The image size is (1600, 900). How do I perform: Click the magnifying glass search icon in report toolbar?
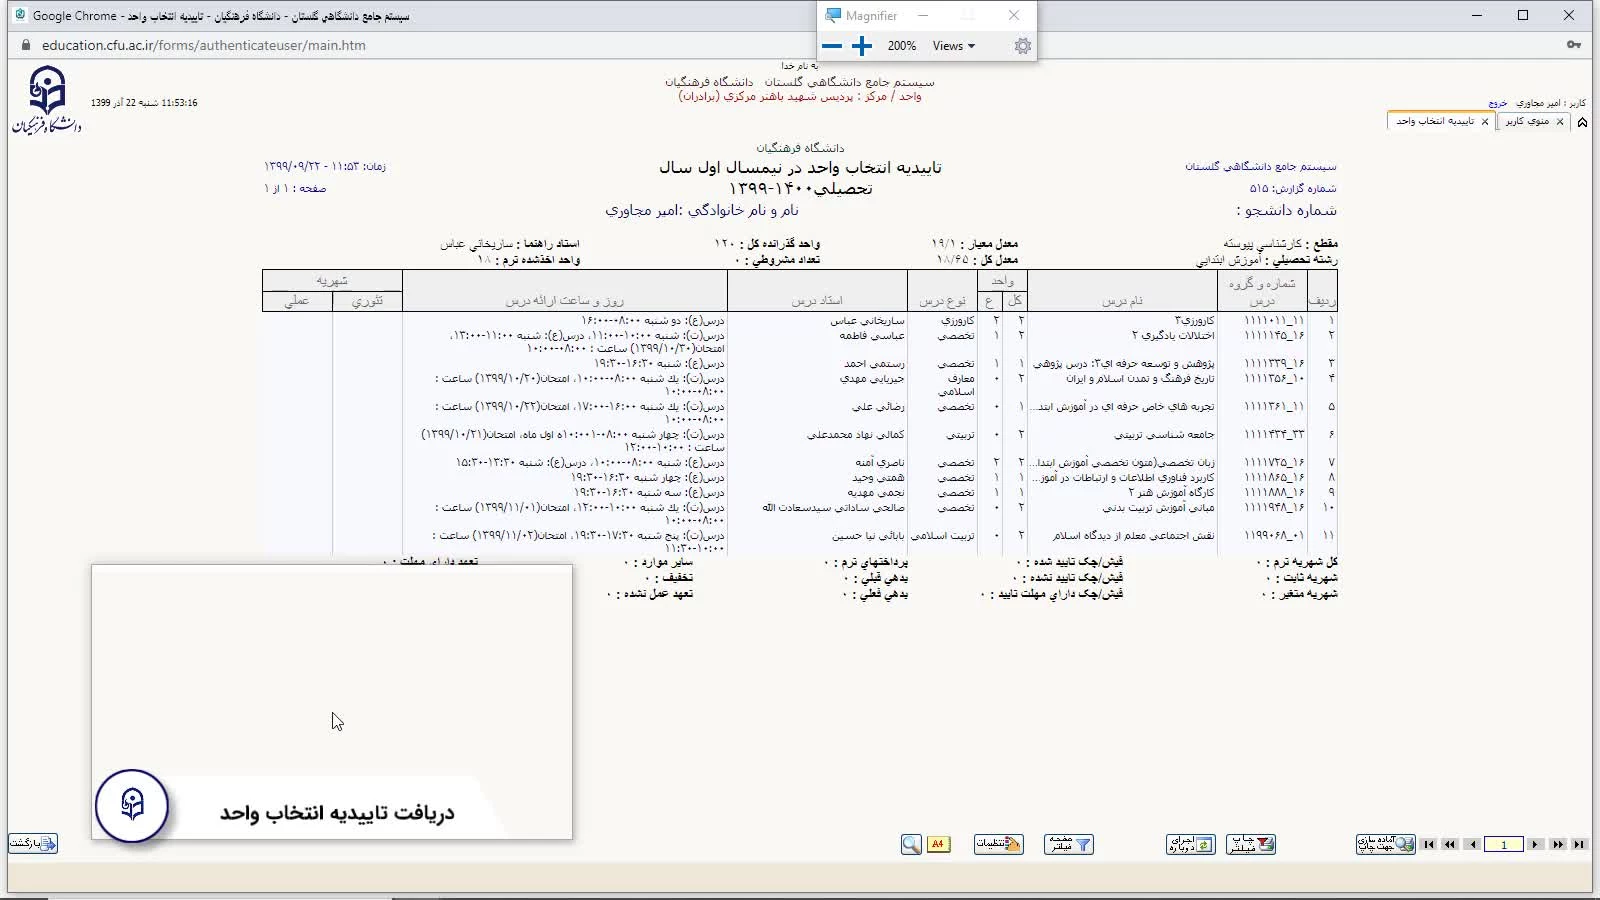pos(911,845)
